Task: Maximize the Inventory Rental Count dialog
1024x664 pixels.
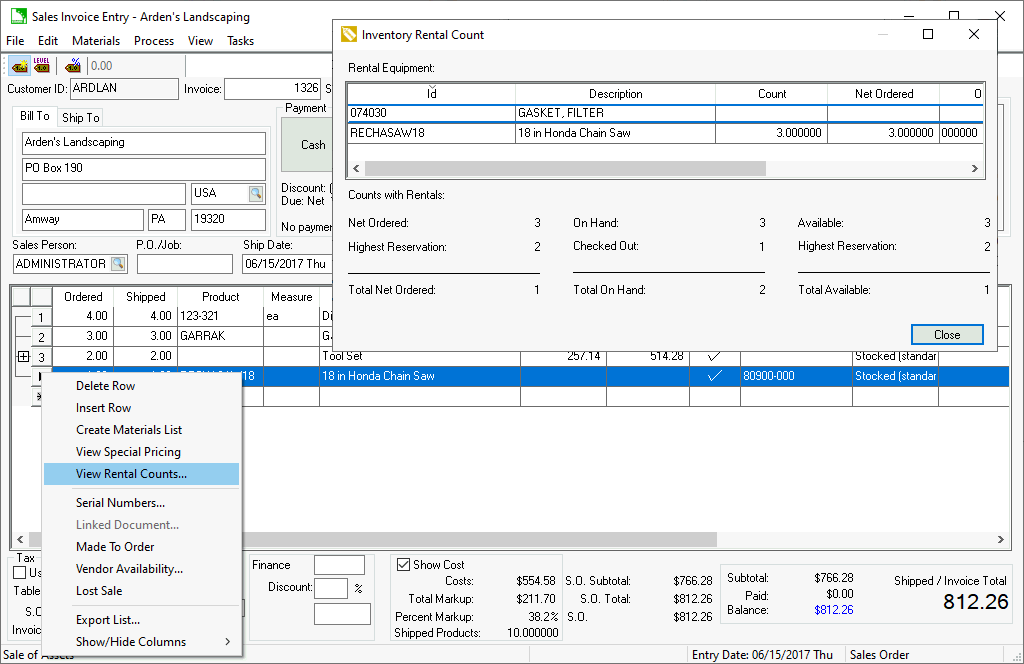Action: tap(928, 34)
